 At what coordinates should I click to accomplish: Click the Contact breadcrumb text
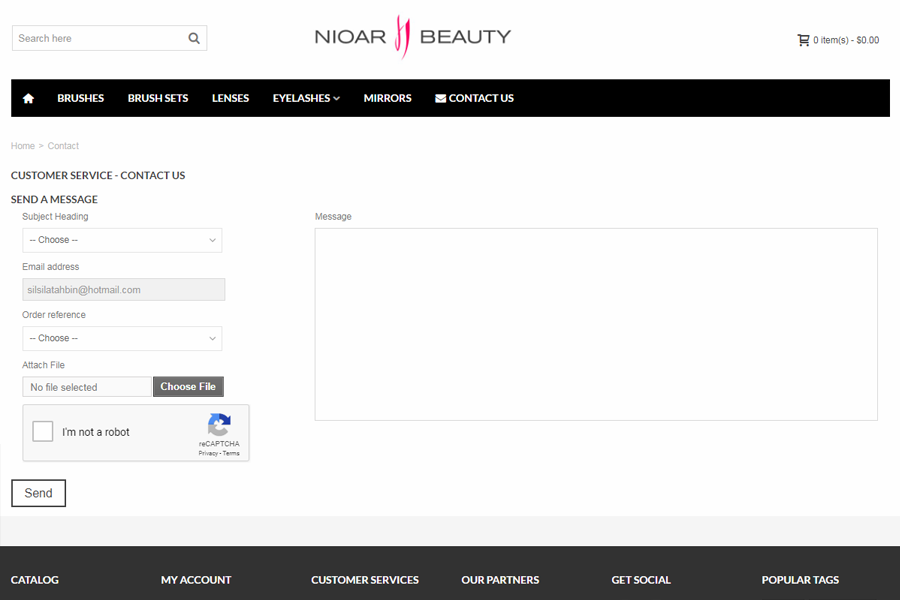63,146
